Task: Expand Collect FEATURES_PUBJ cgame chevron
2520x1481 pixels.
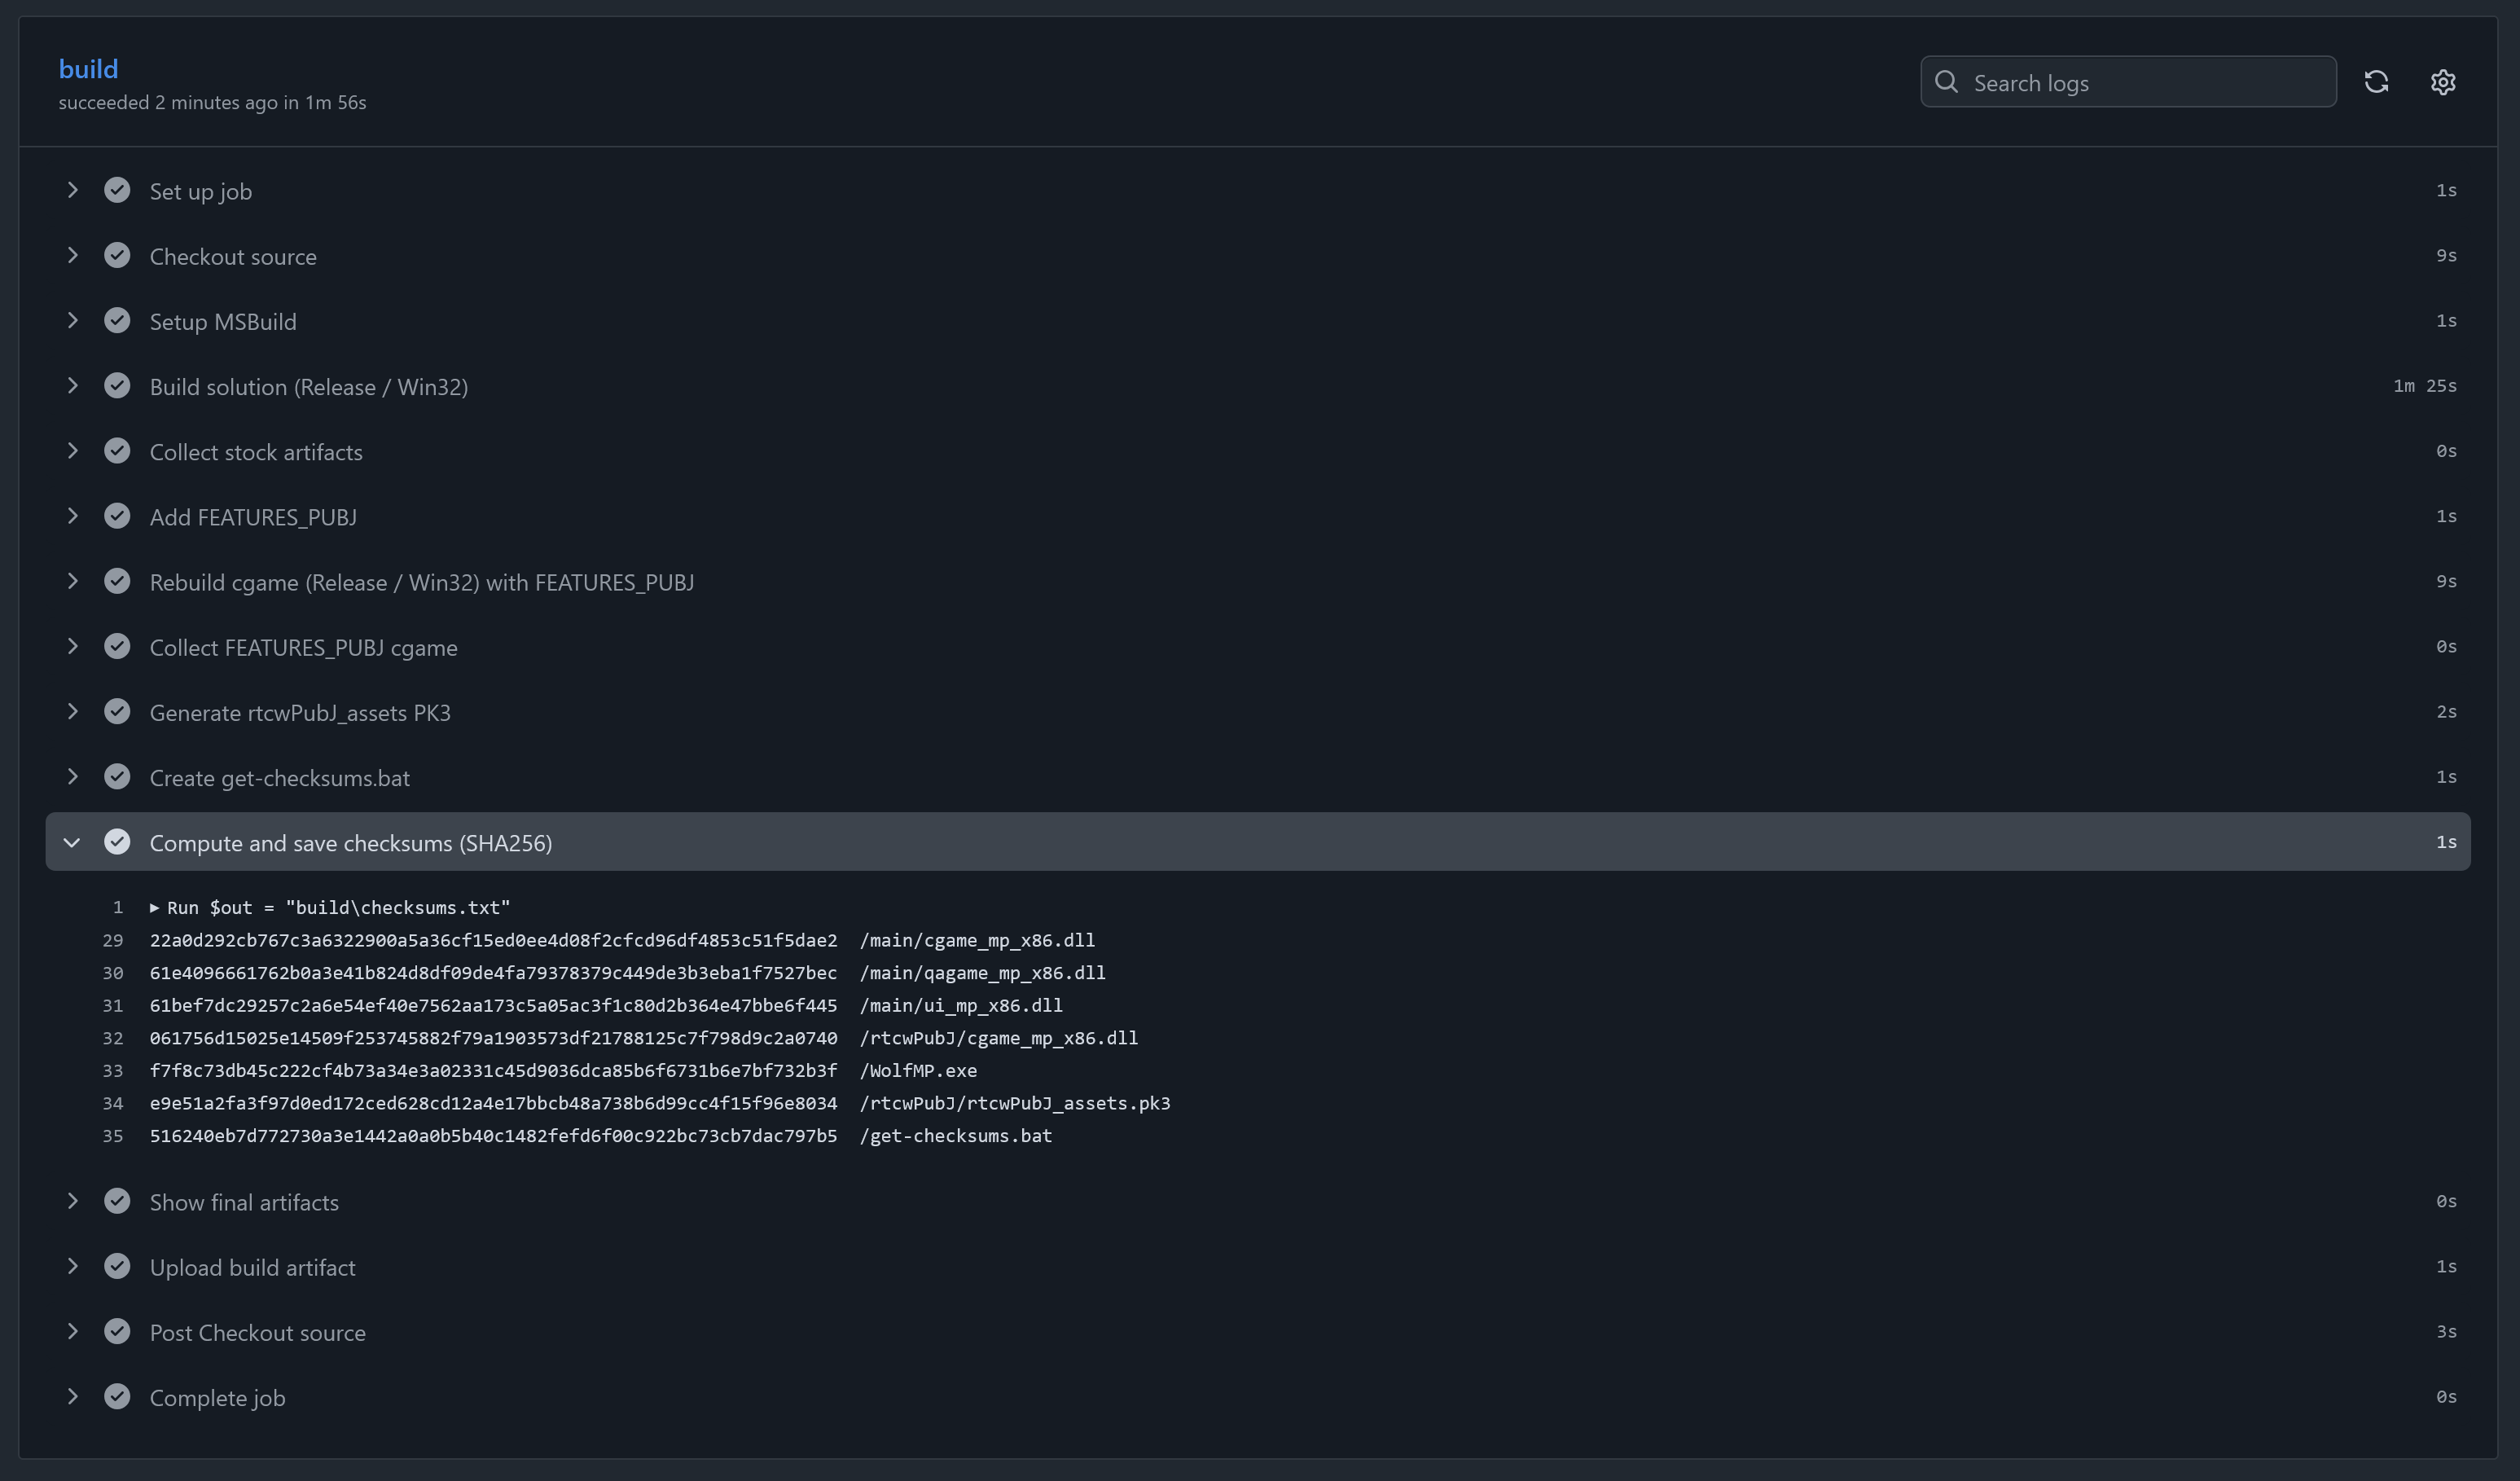Action: [x=72, y=646]
